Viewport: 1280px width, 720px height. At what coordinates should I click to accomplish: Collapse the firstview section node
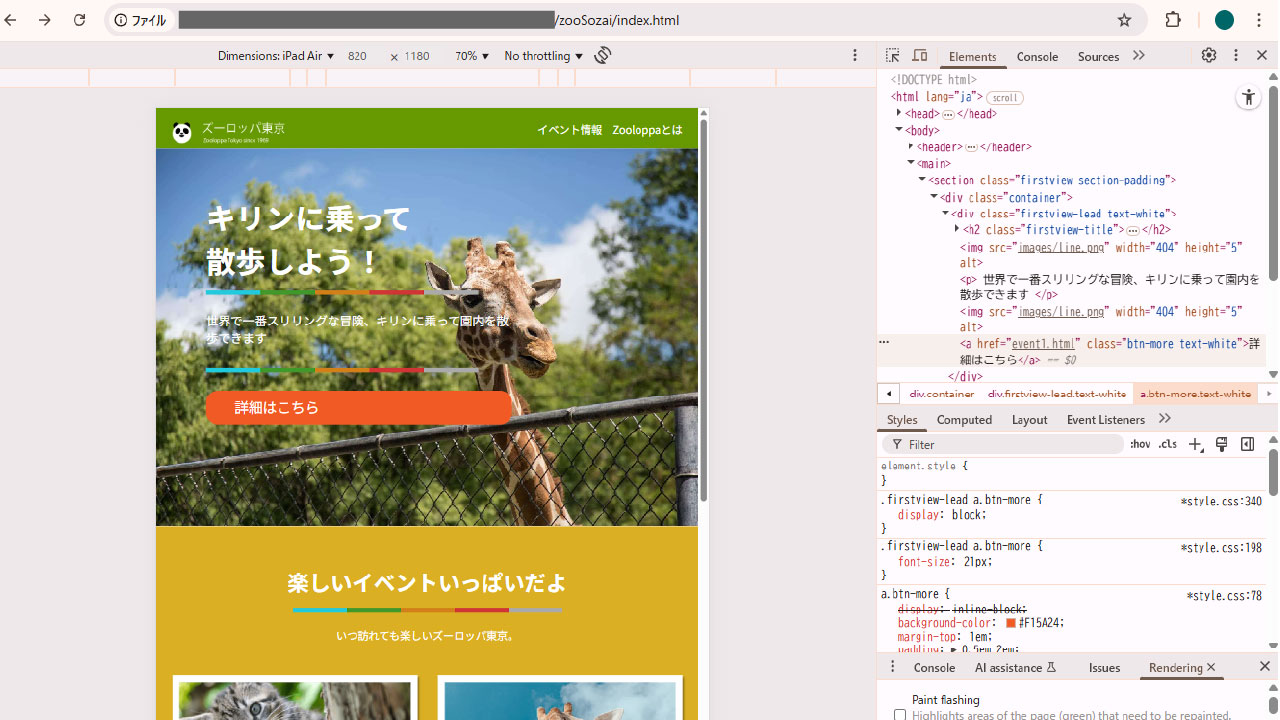coord(922,180)
